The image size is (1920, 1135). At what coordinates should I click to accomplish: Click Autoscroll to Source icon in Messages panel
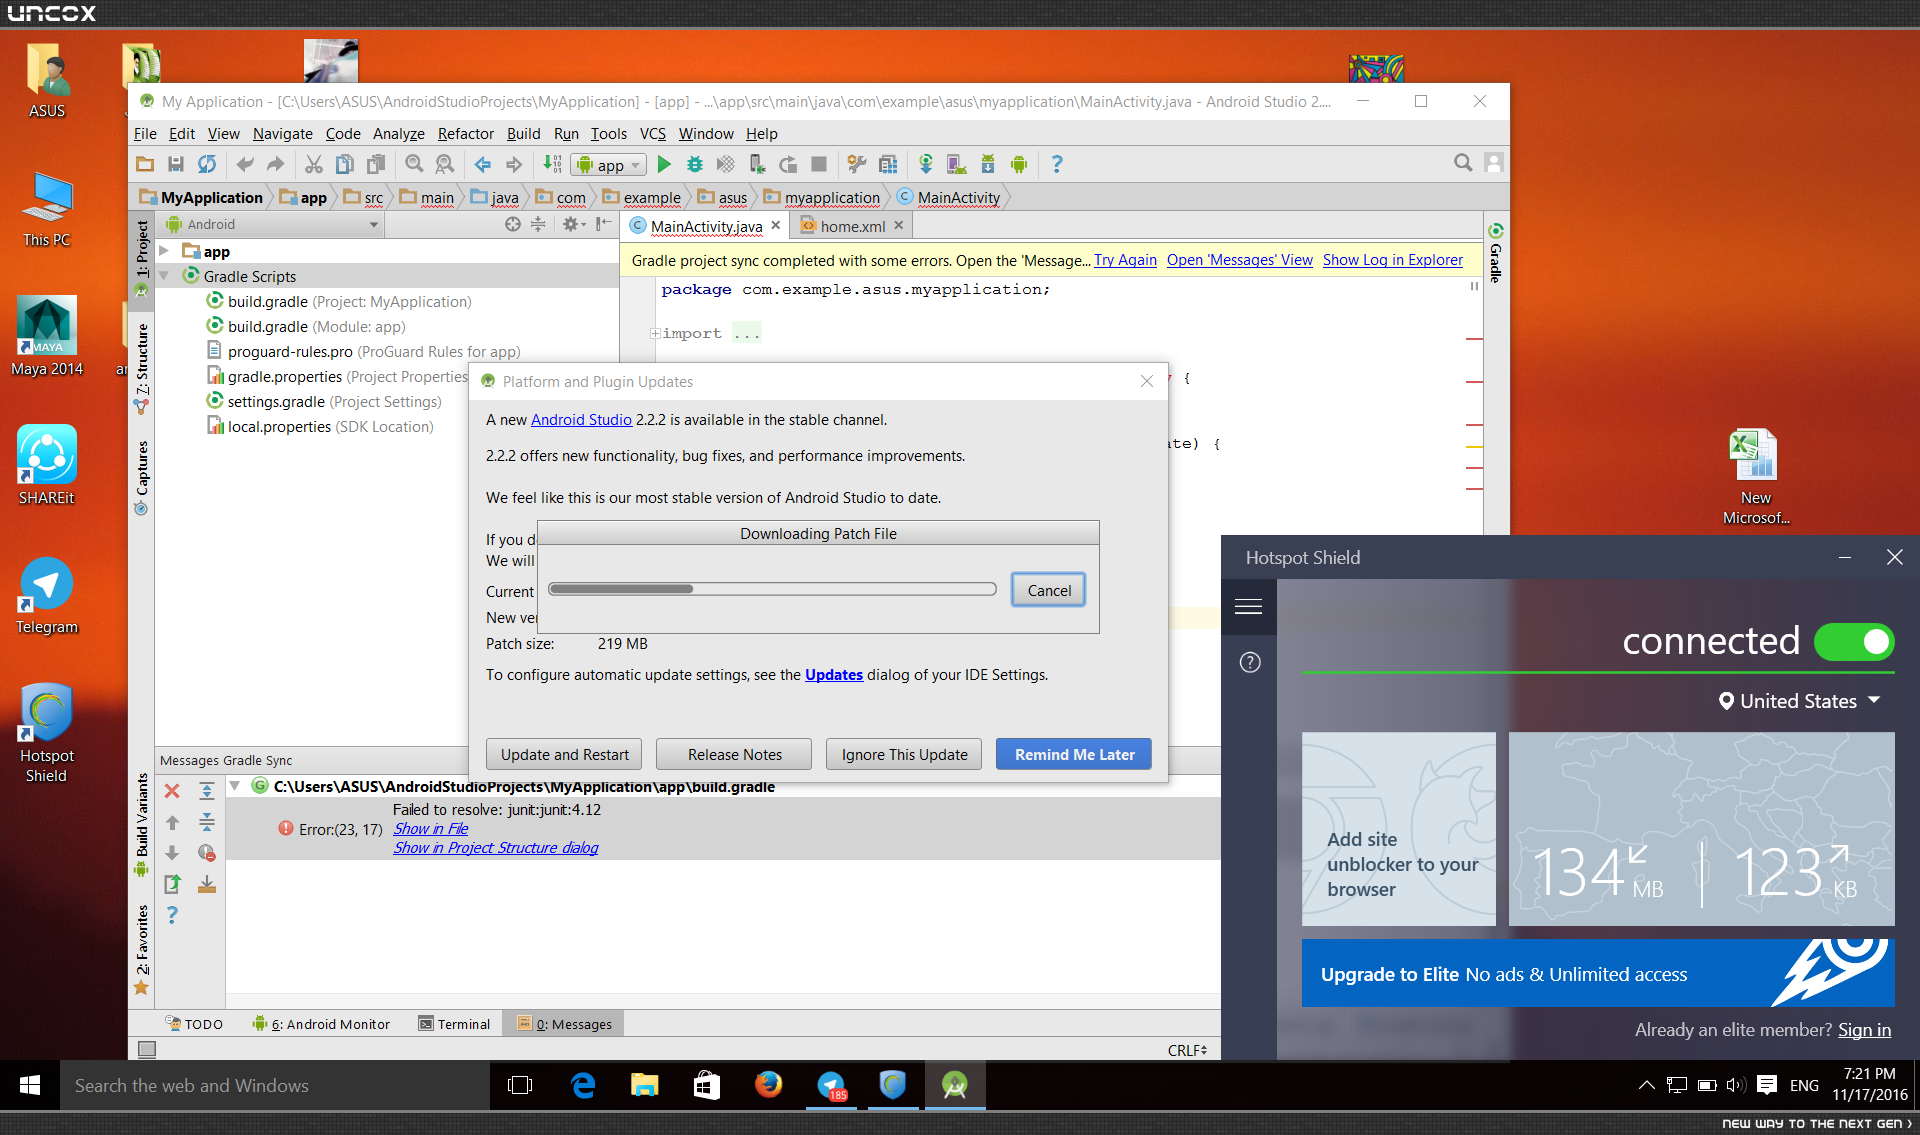coord(207,884)
